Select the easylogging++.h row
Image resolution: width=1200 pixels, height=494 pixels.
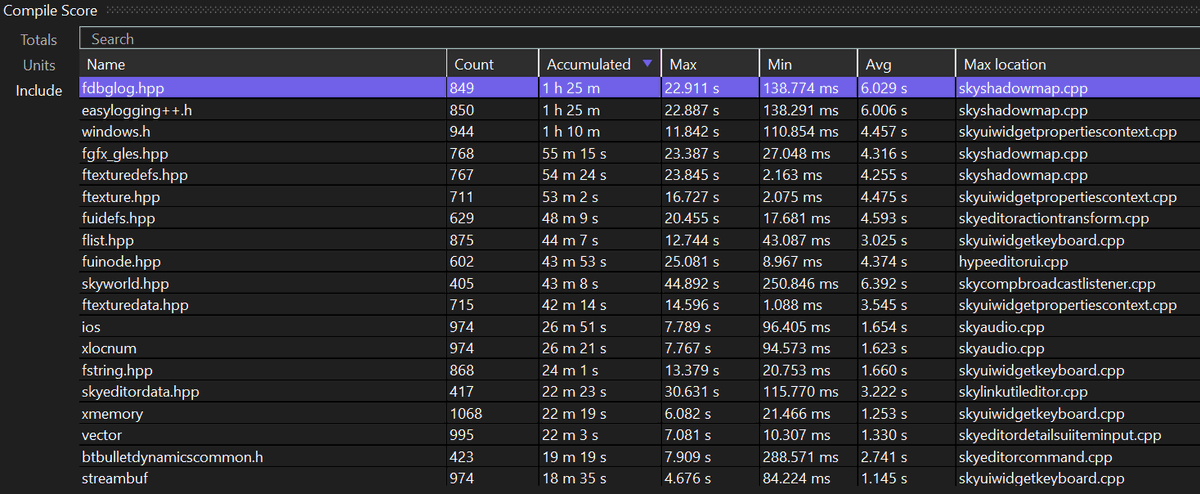[639, 110]
